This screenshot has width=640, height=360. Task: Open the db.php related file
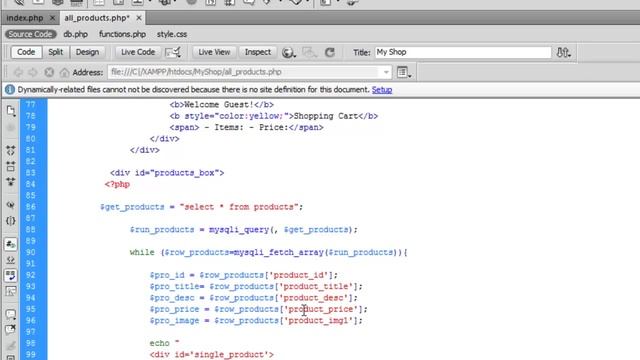[76, 34]
